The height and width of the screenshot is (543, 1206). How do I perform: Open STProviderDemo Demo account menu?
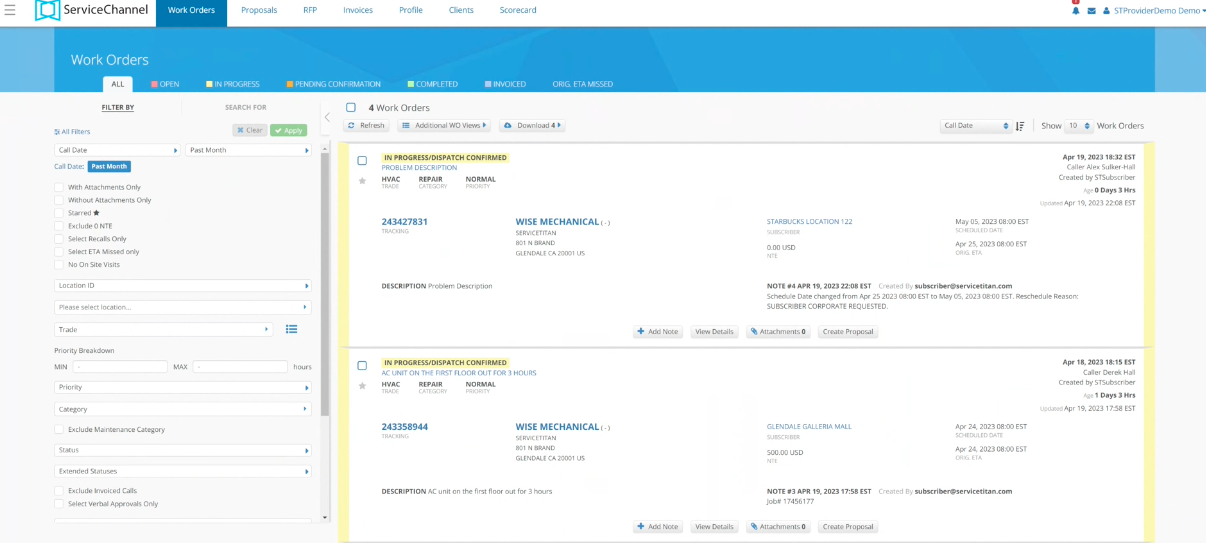[x=1160, y=11]
